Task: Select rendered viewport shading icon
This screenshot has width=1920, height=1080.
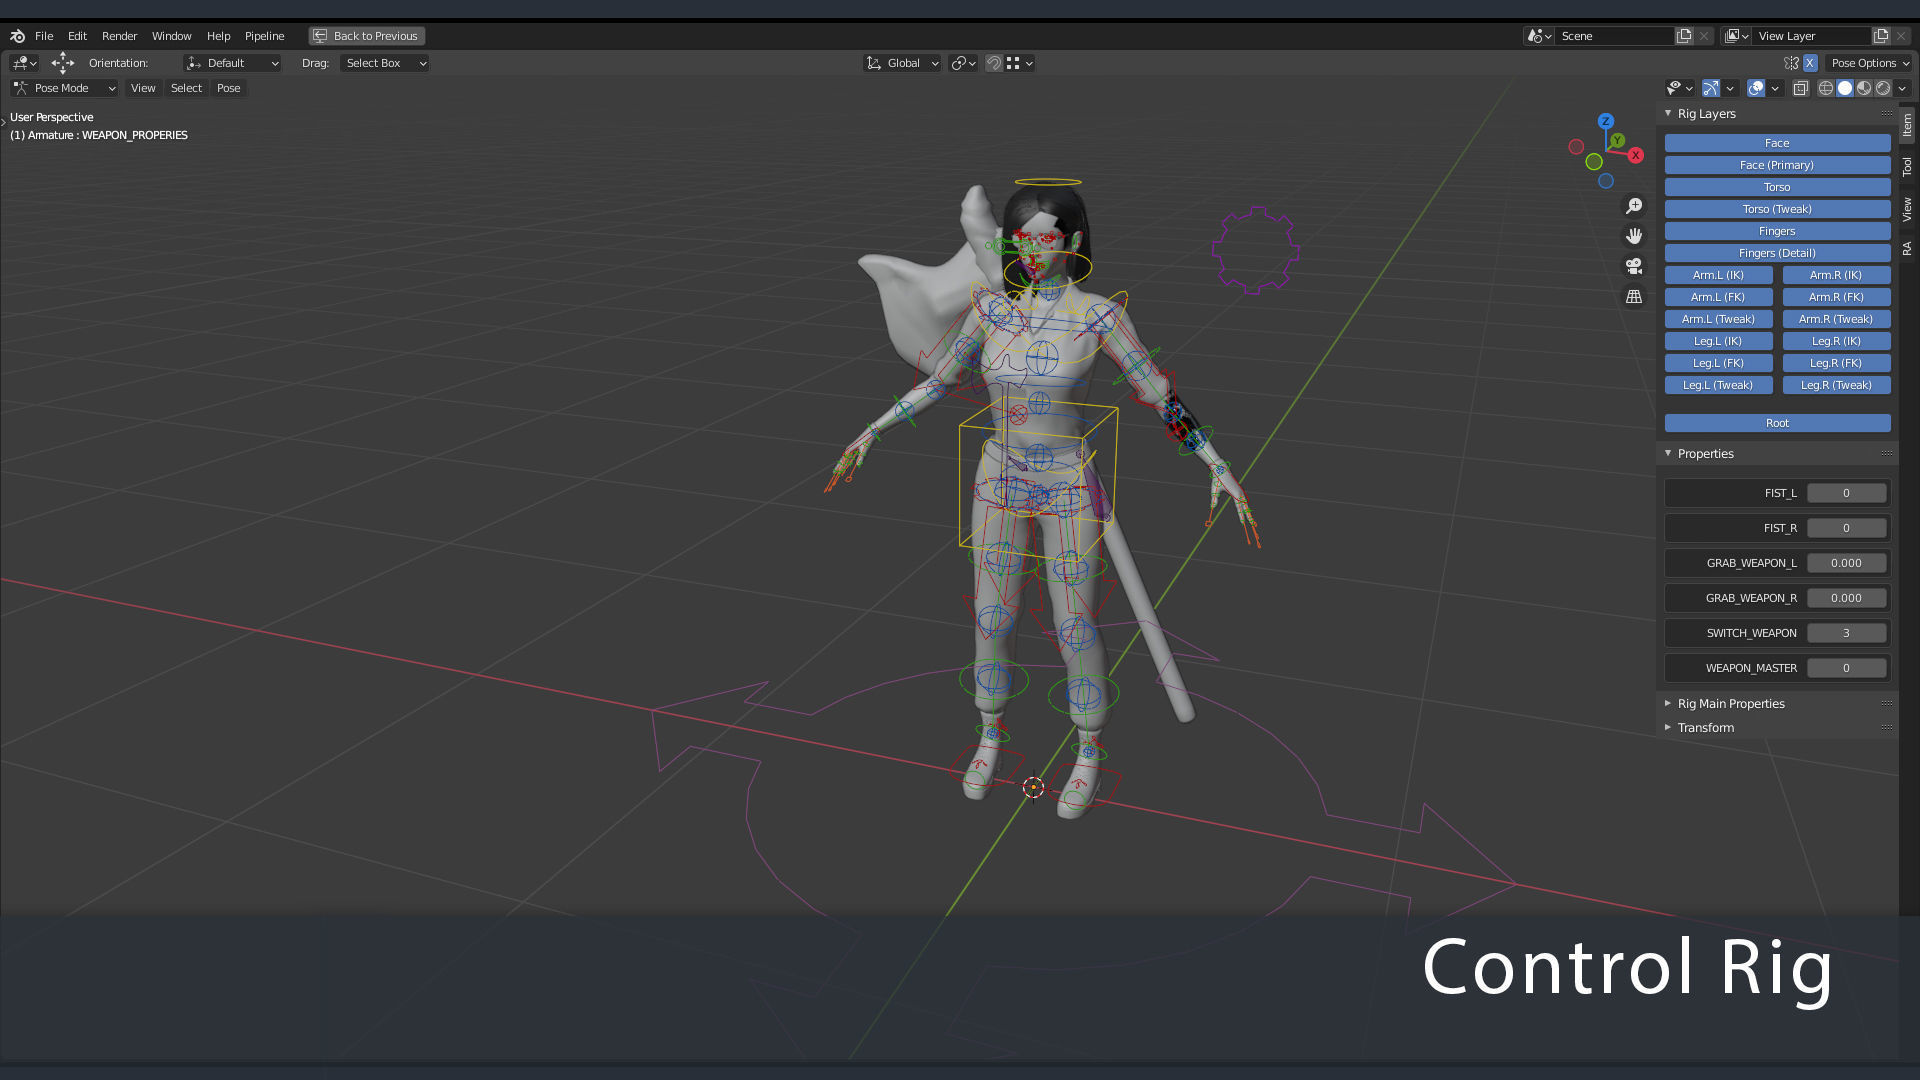Action: 1884,88
